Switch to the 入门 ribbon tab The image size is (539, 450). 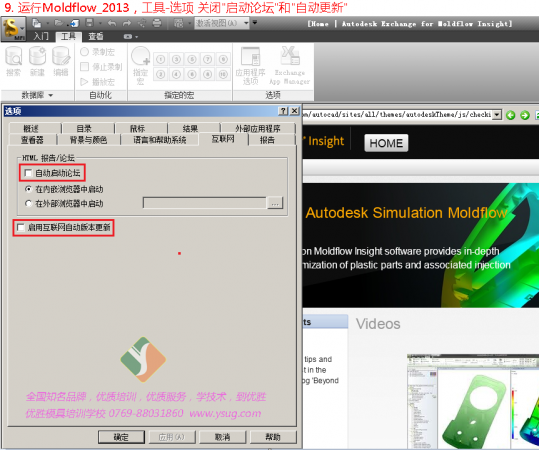coord(41,36)
